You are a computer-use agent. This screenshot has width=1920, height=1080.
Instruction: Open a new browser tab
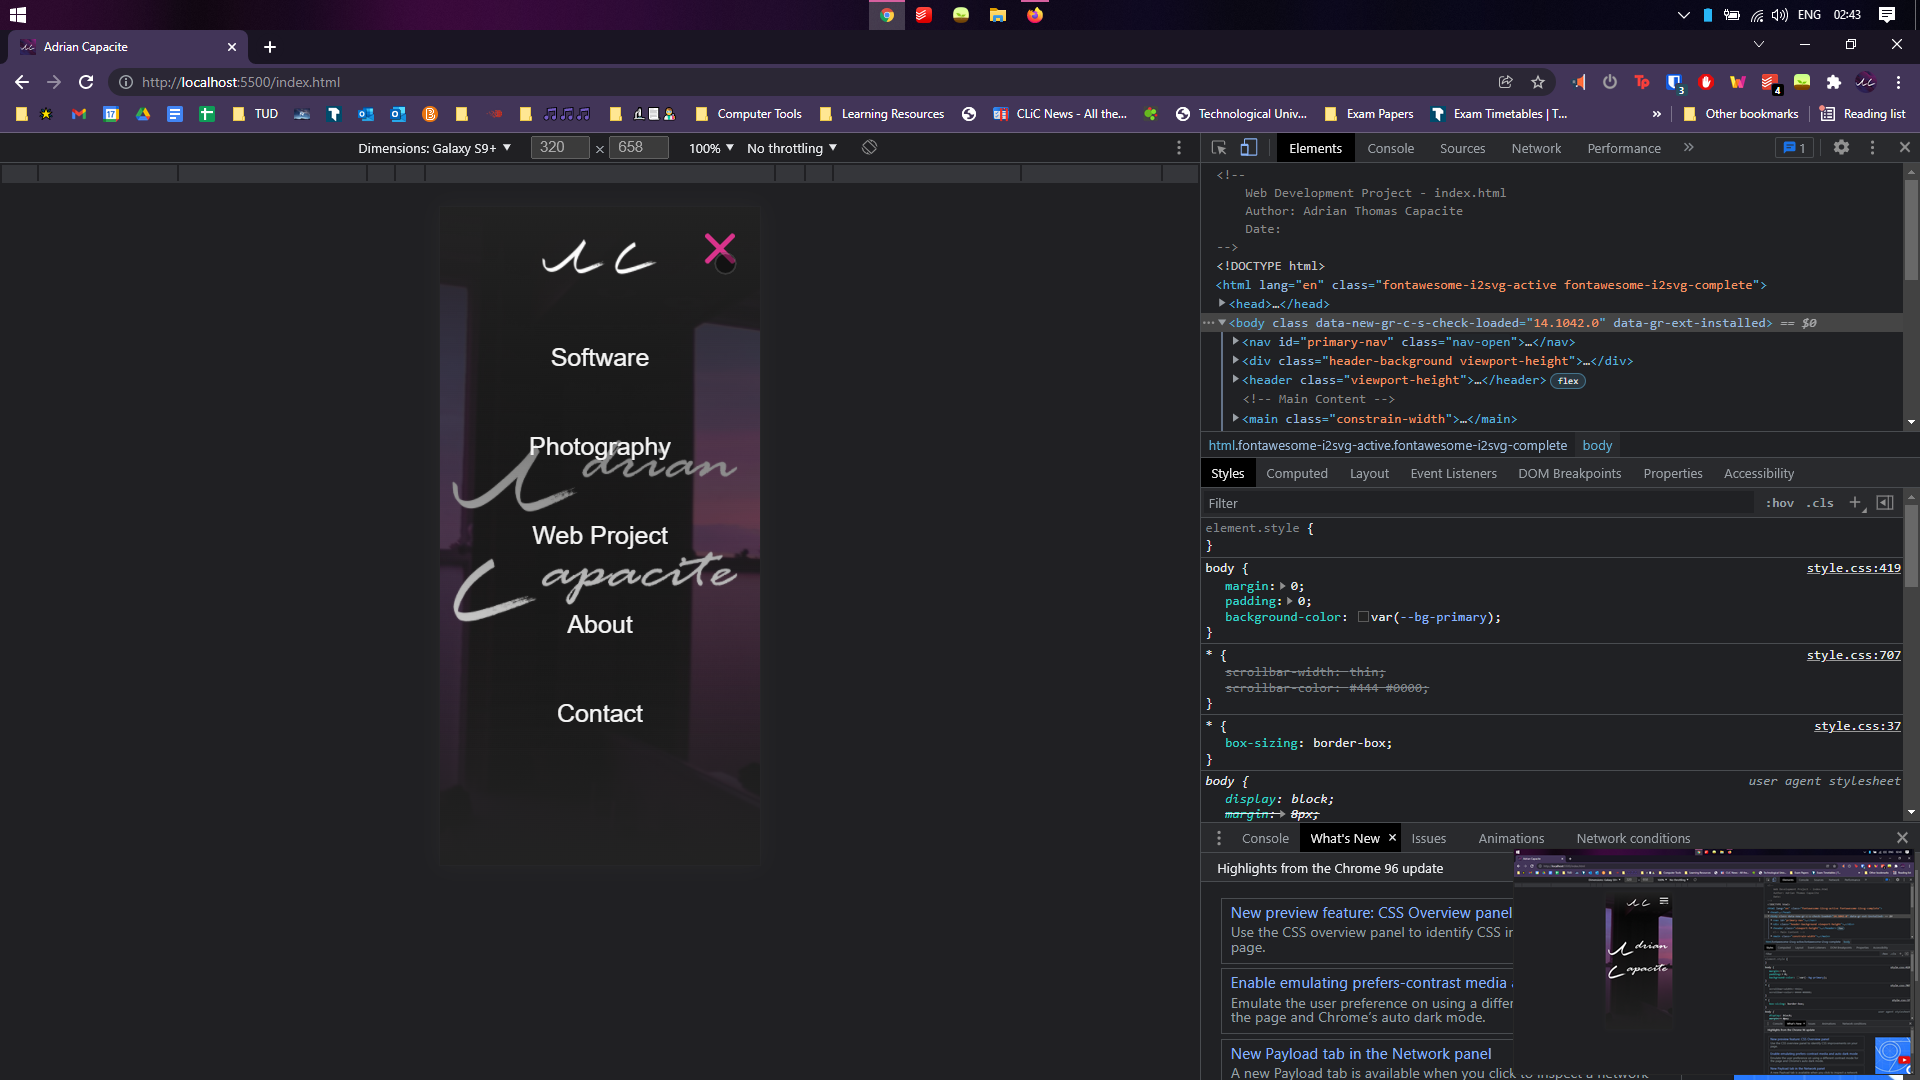point(270,47)
